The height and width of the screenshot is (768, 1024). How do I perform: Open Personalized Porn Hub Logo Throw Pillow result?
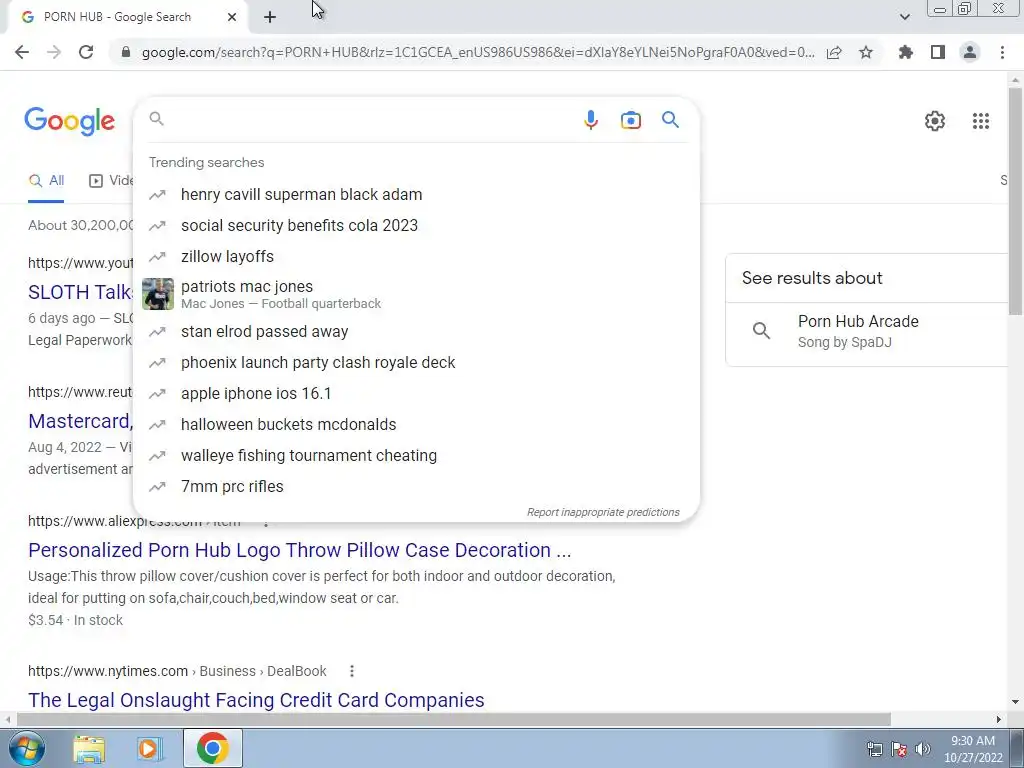(300, 550)
